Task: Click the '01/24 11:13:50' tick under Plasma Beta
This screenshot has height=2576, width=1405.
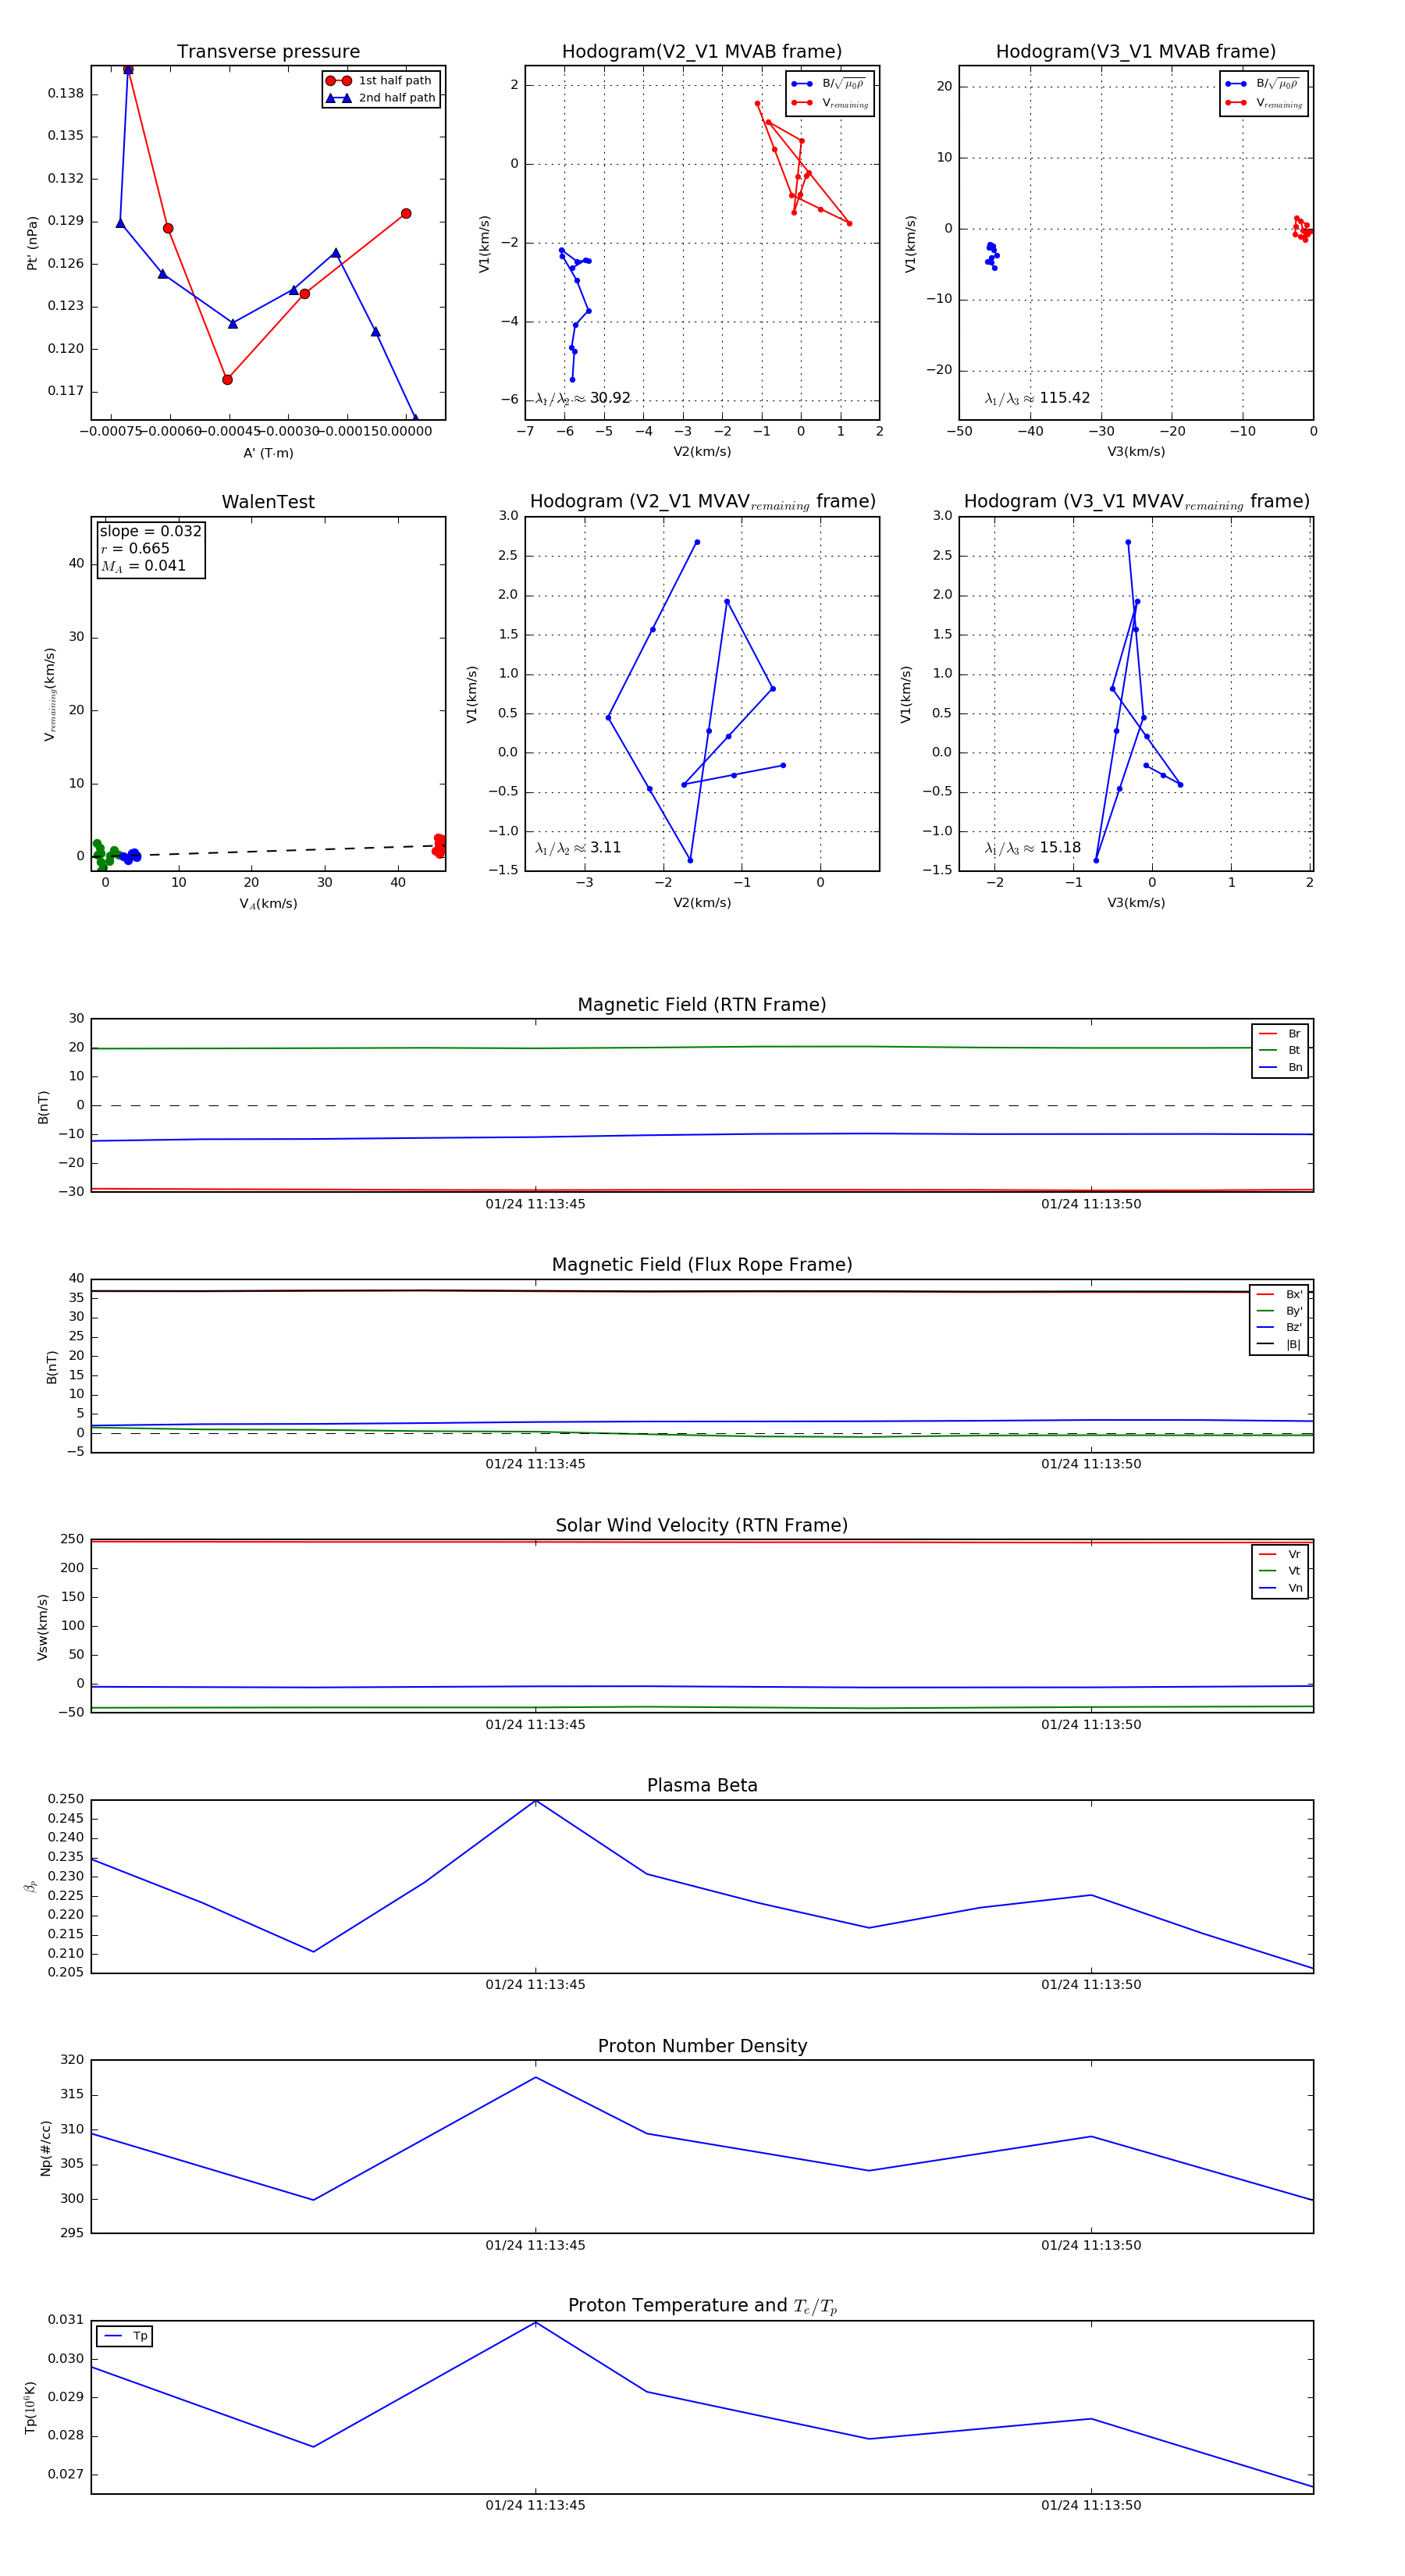Action: (1091, 1984)
